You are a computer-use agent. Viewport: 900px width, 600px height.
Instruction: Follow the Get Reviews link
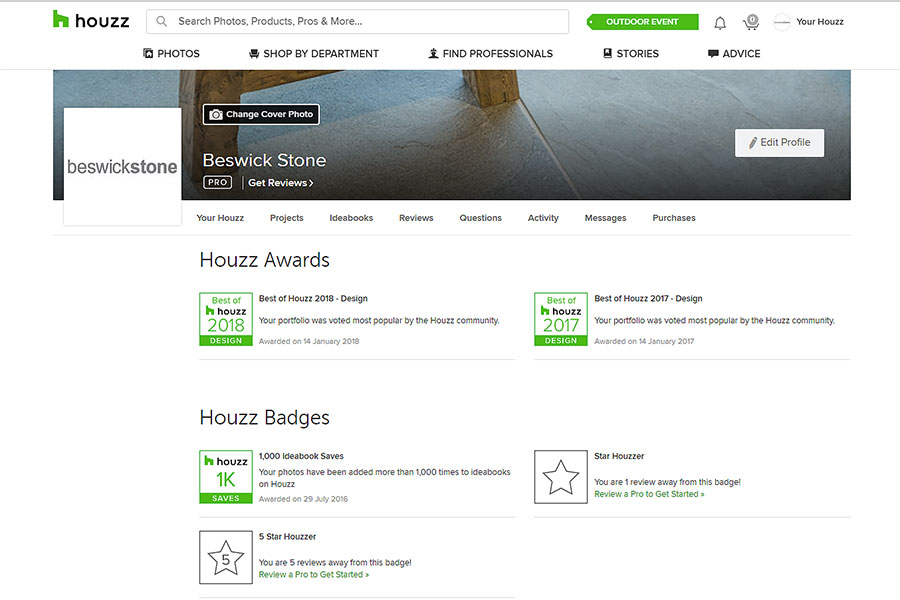click(280, 183)
